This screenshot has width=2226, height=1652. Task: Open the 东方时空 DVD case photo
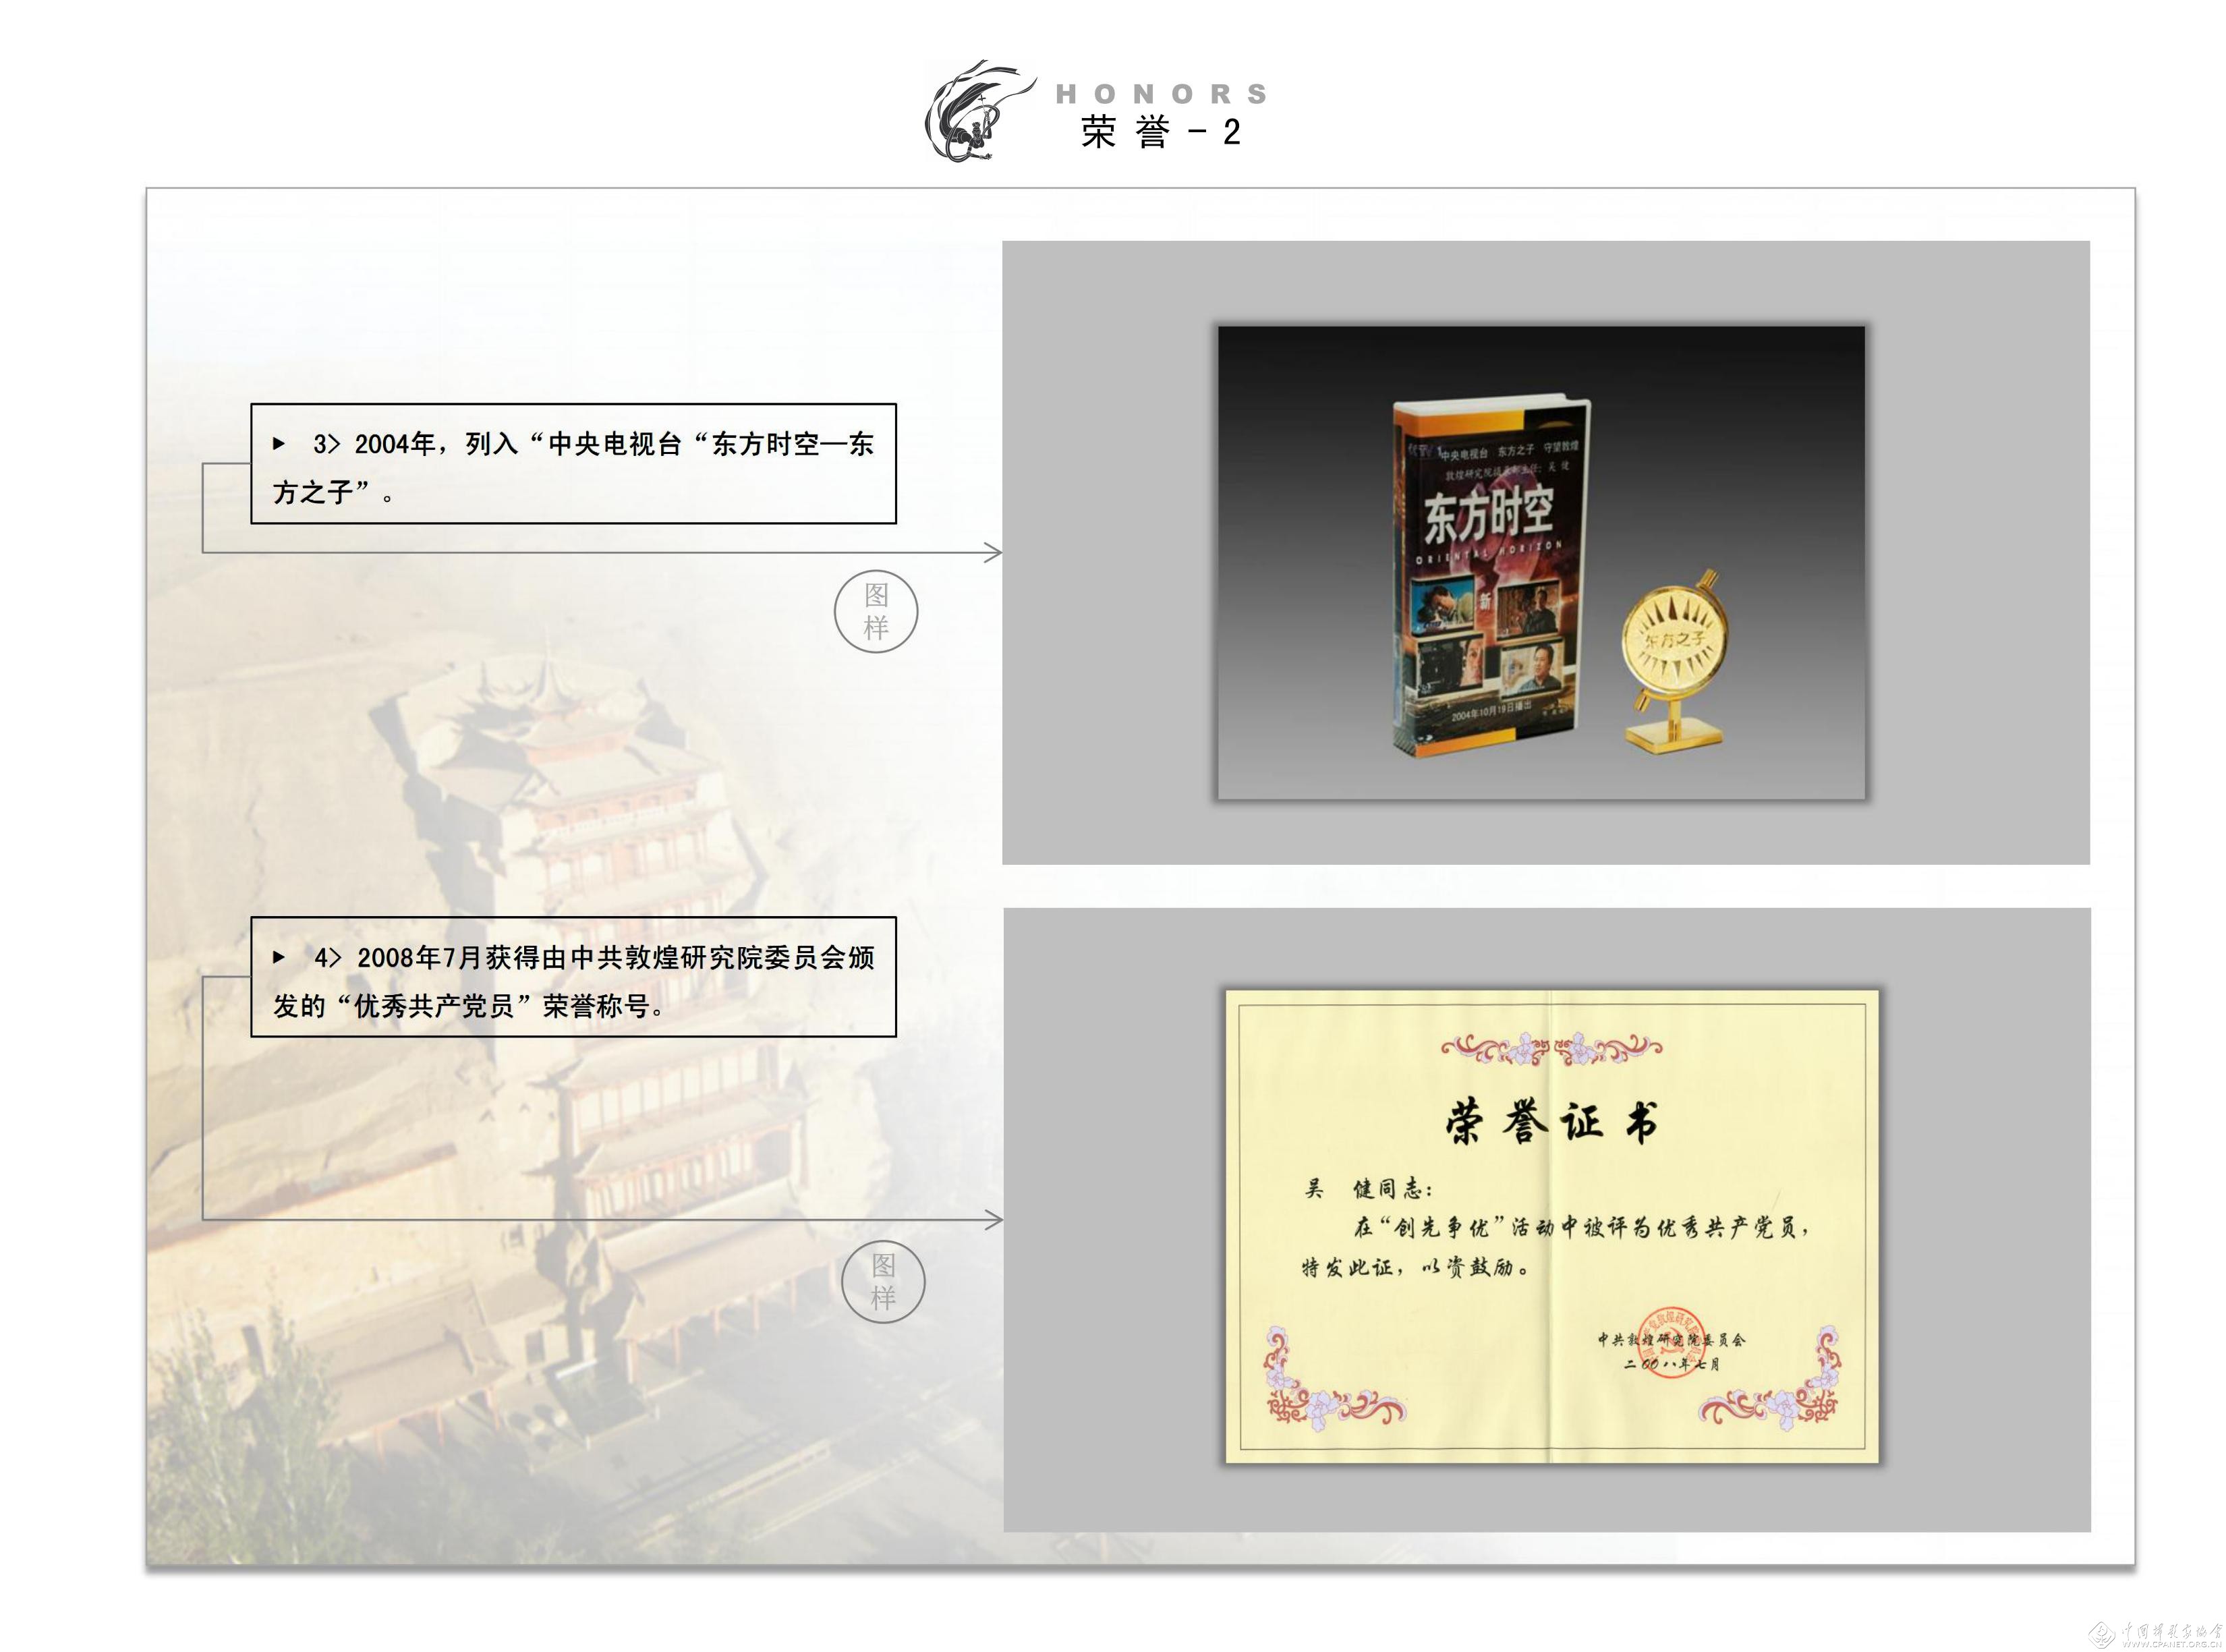pos(1541,562)
